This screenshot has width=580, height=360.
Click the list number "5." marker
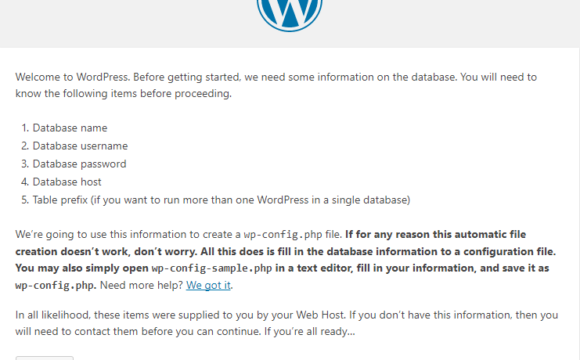pyautogui.click(x=25, y=200)
